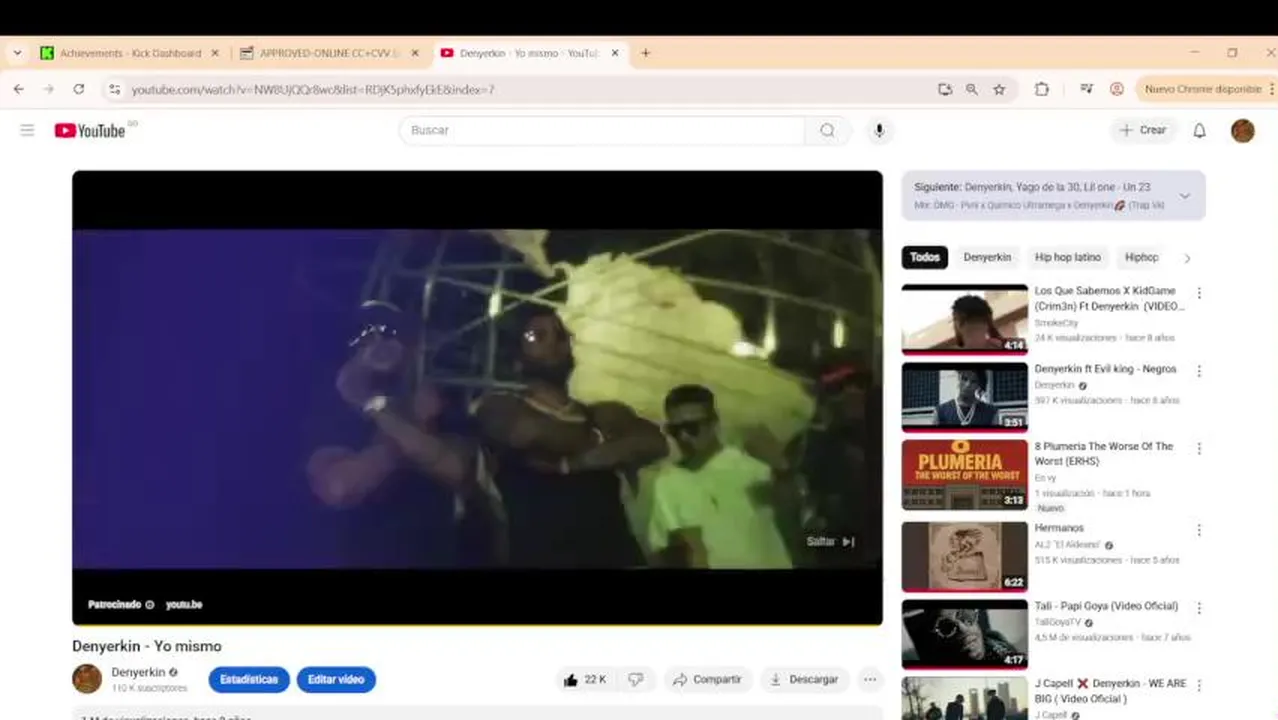The height and width of the screenshot is (720, 1278).
Task: Open the notifications bell
Action: [1199, 130]
